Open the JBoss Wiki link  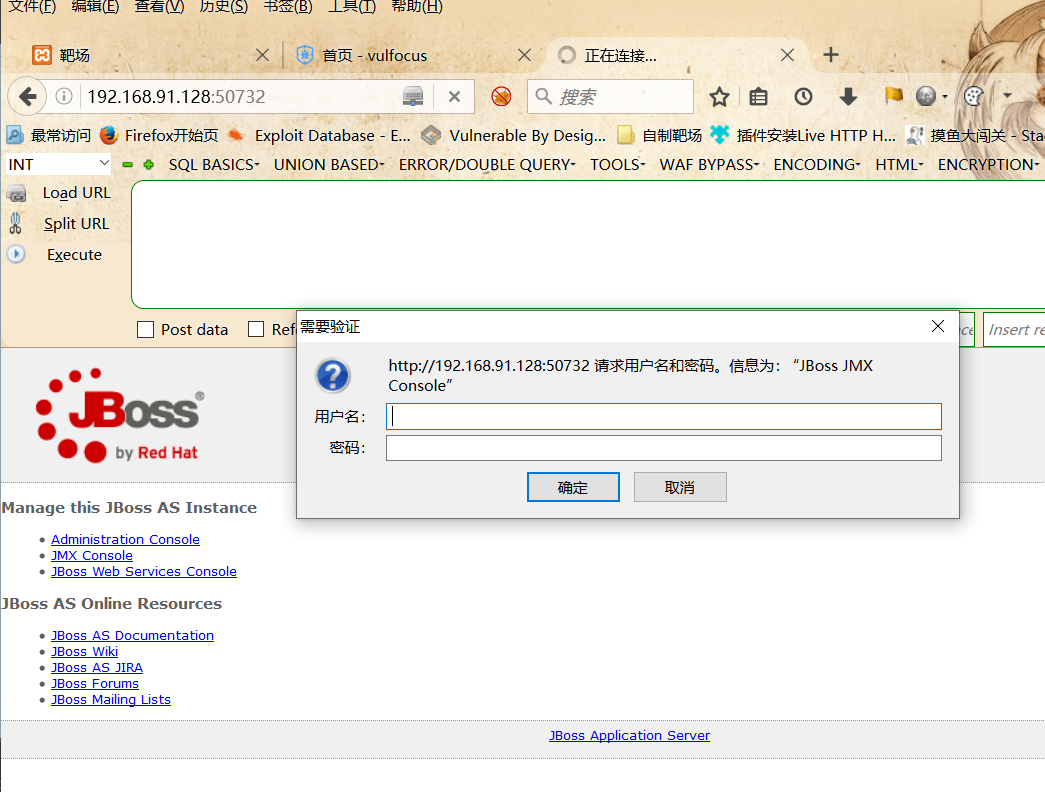tap(85, 651)
